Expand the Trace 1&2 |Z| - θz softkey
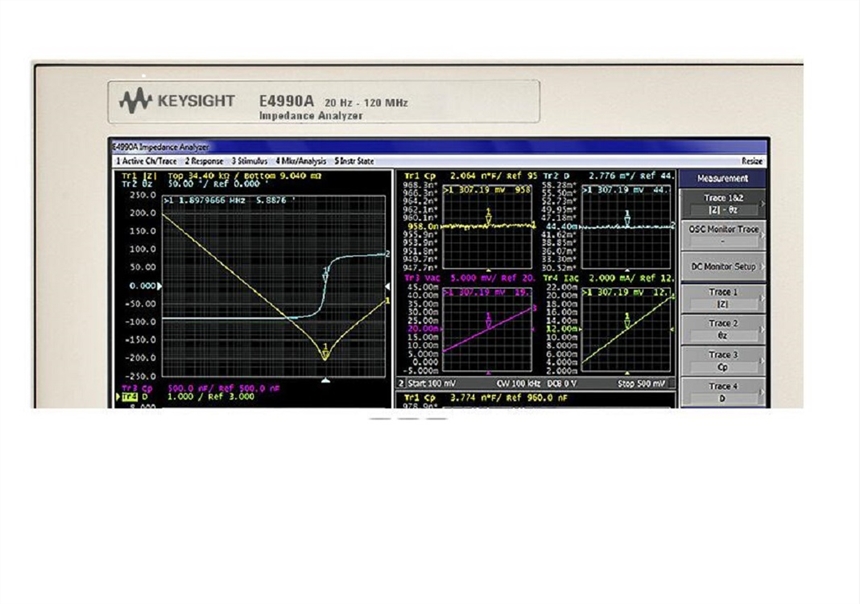860x604 pixels. [722, 203]
